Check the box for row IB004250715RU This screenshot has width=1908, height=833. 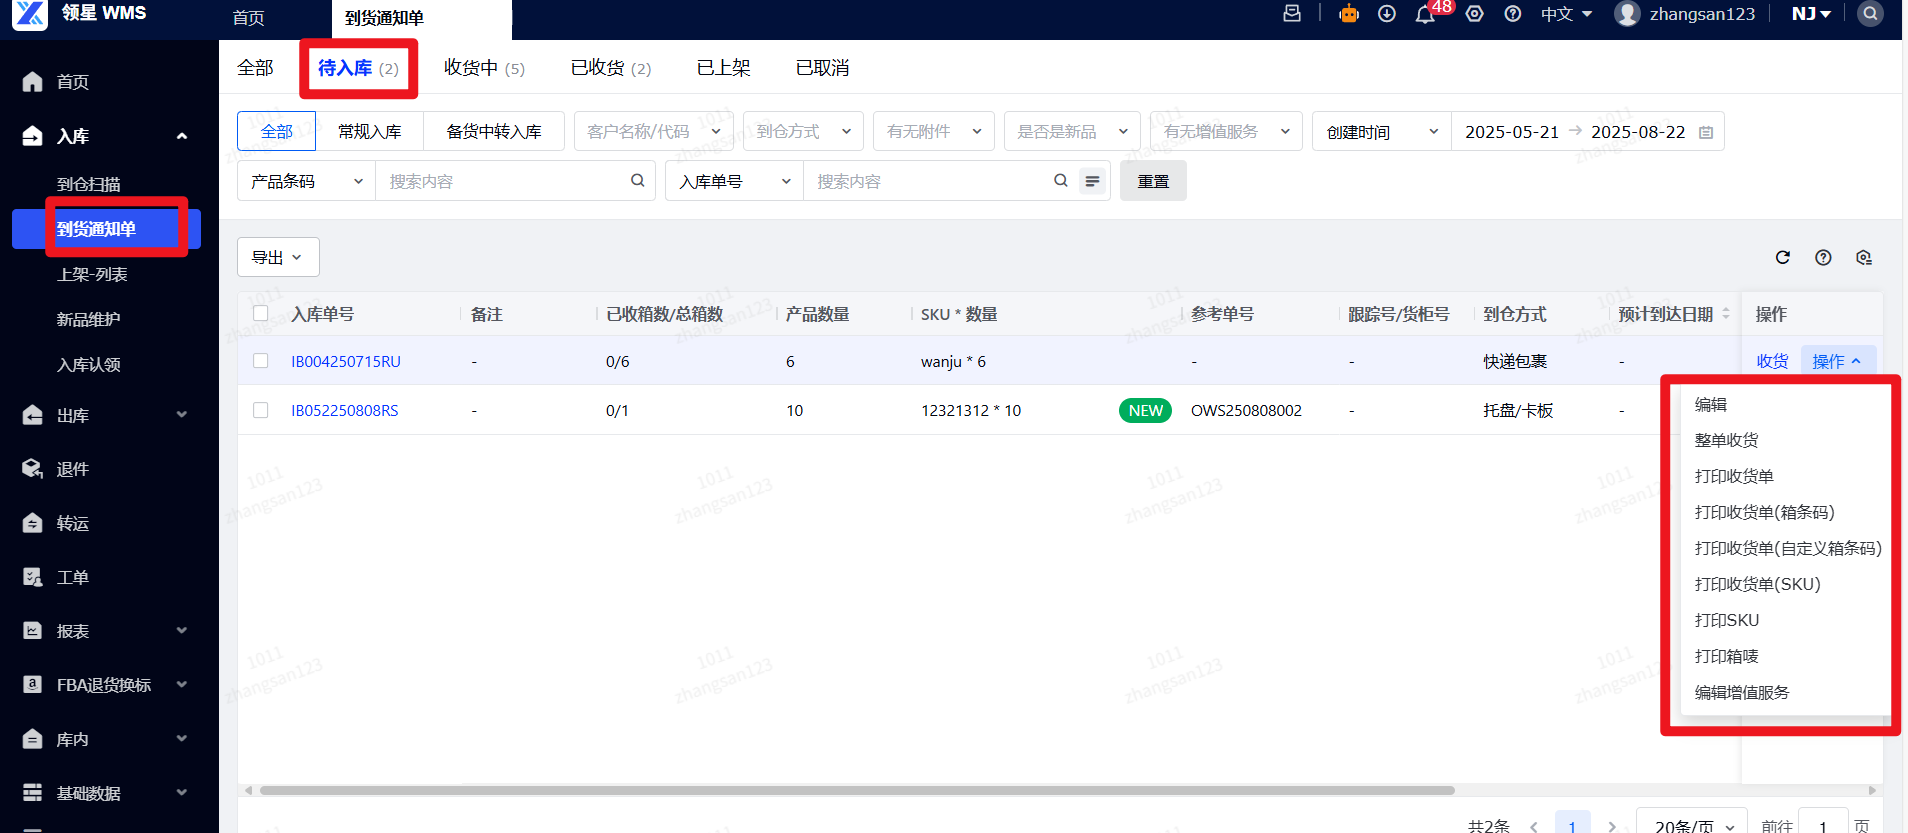261,361
